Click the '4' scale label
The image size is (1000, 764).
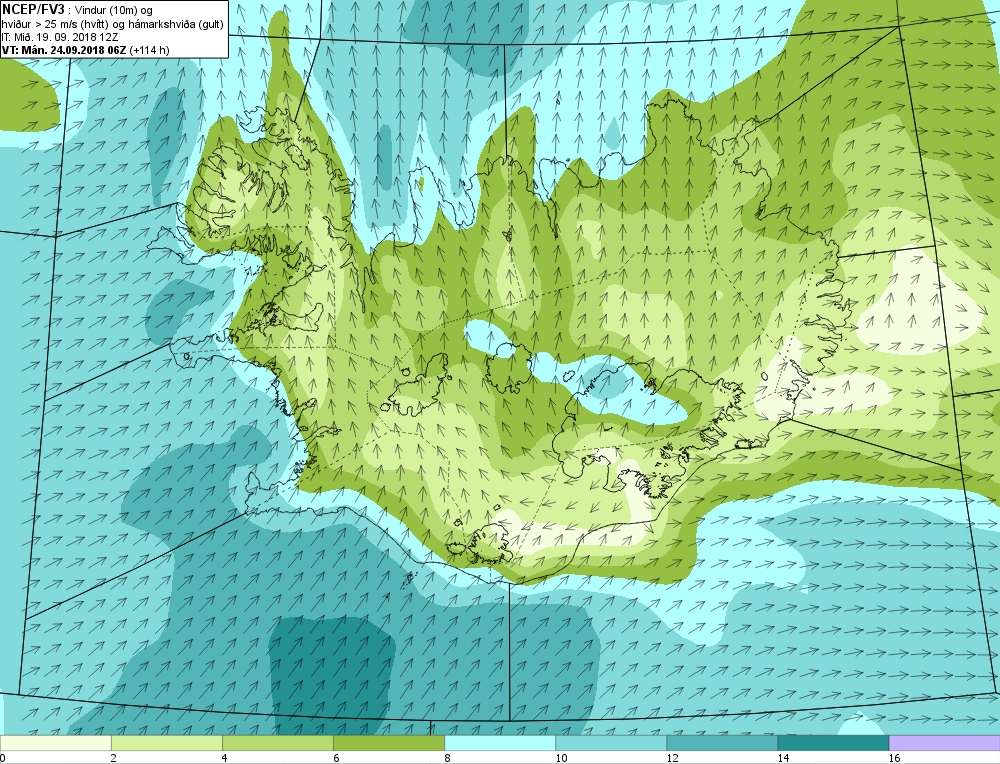[225, 758]
